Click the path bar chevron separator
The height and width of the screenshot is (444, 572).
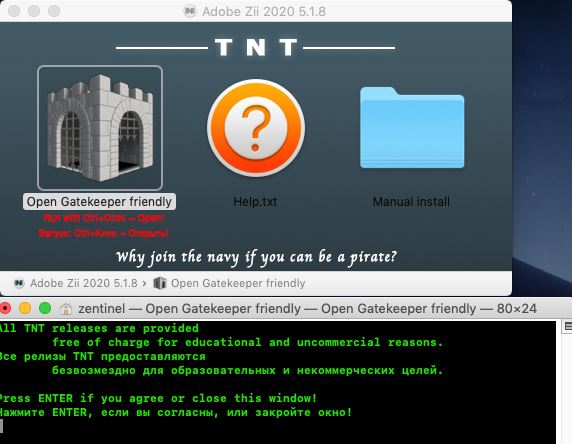click(145, 283)
